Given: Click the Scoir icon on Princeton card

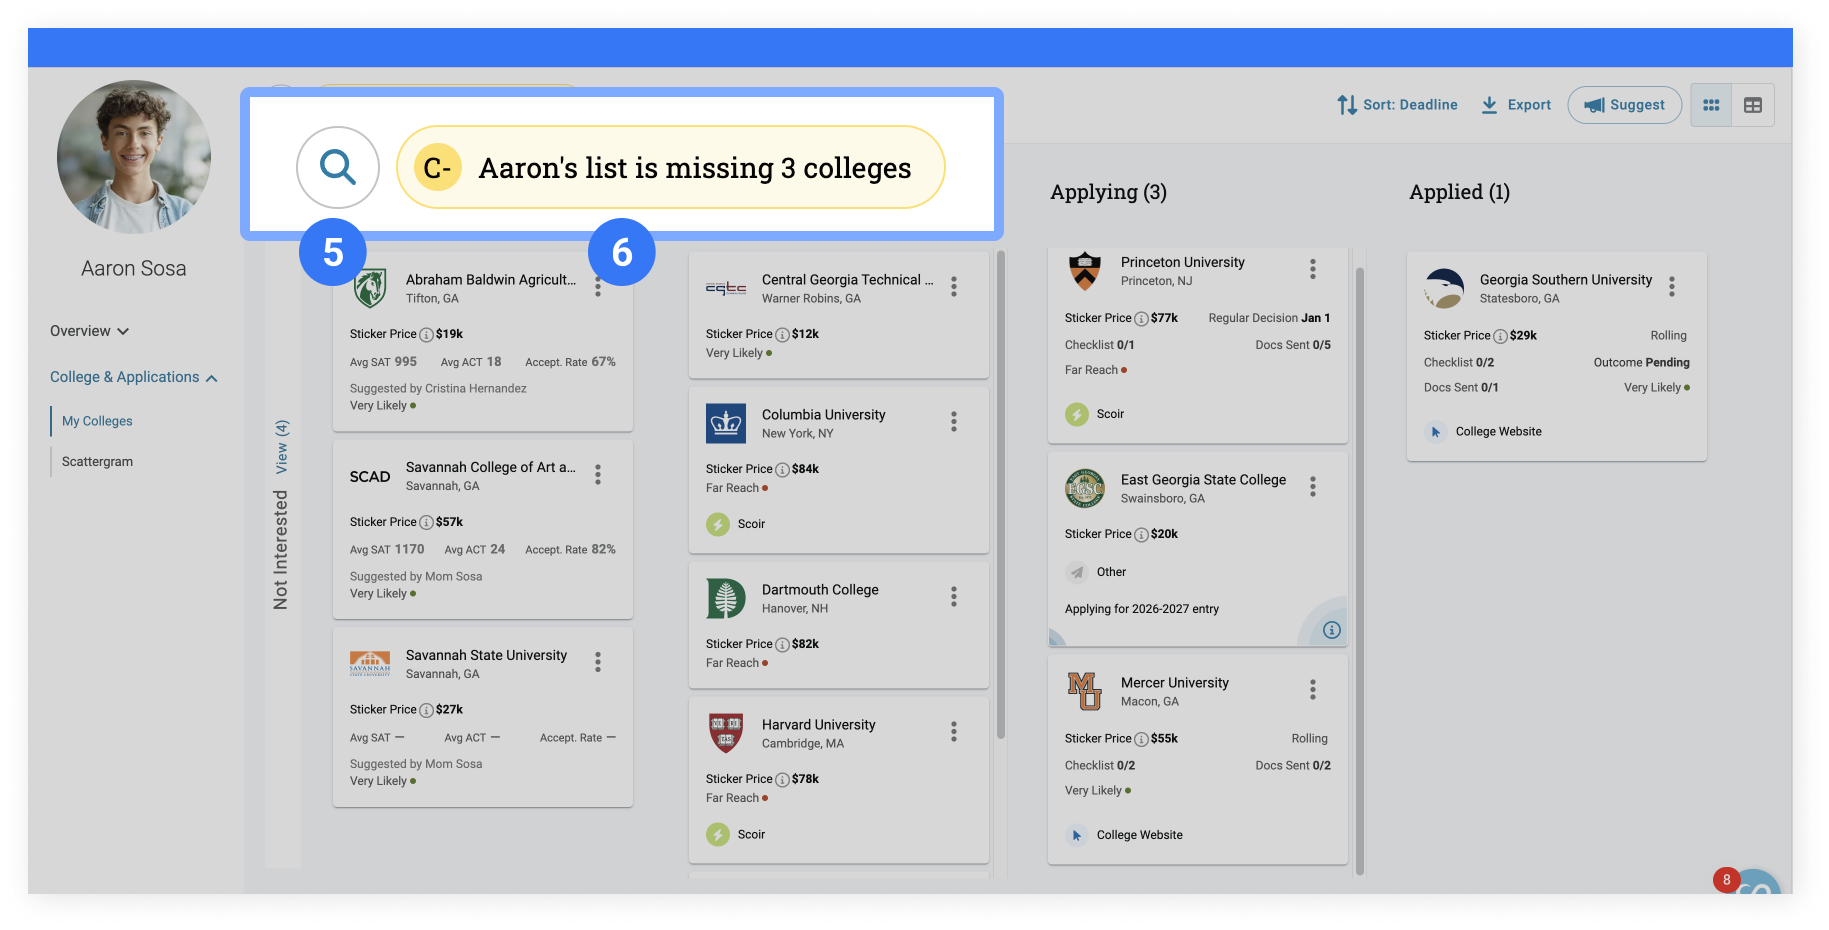Looking at the screenshot, I should pos(1077,414).
